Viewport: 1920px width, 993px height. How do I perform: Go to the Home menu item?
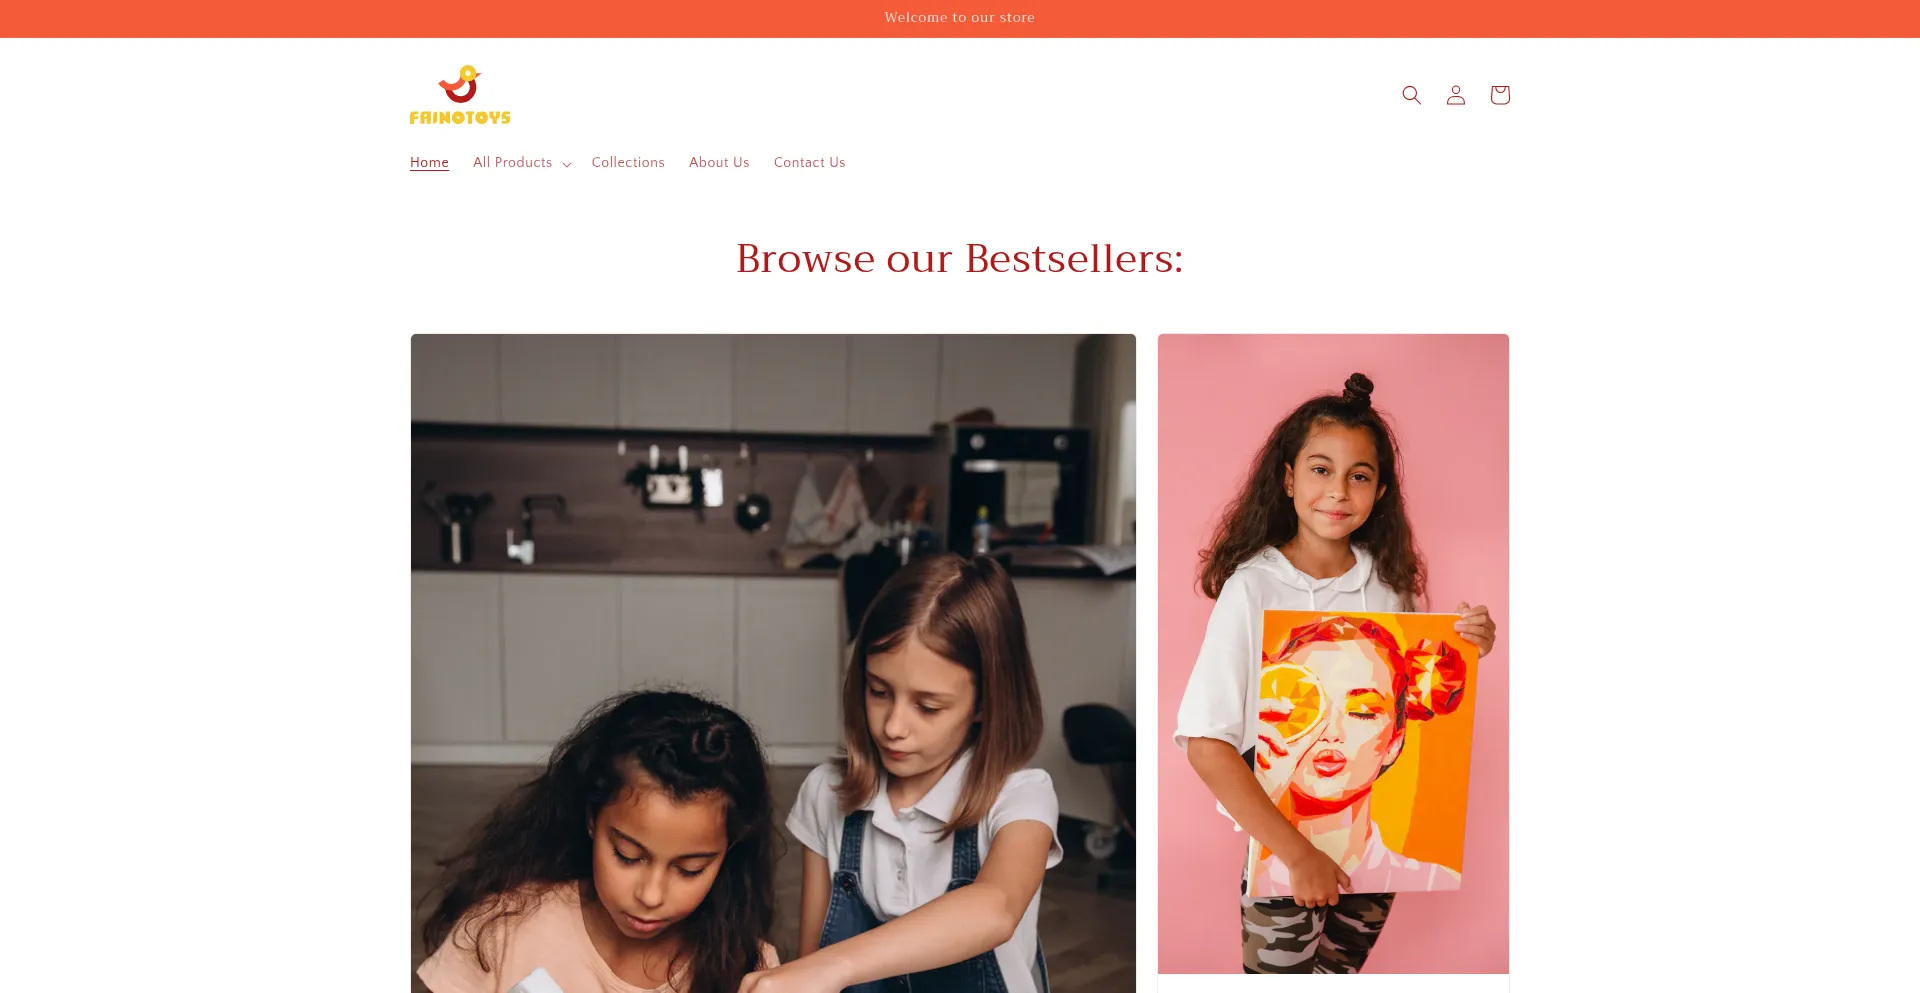tap(429, 163)
